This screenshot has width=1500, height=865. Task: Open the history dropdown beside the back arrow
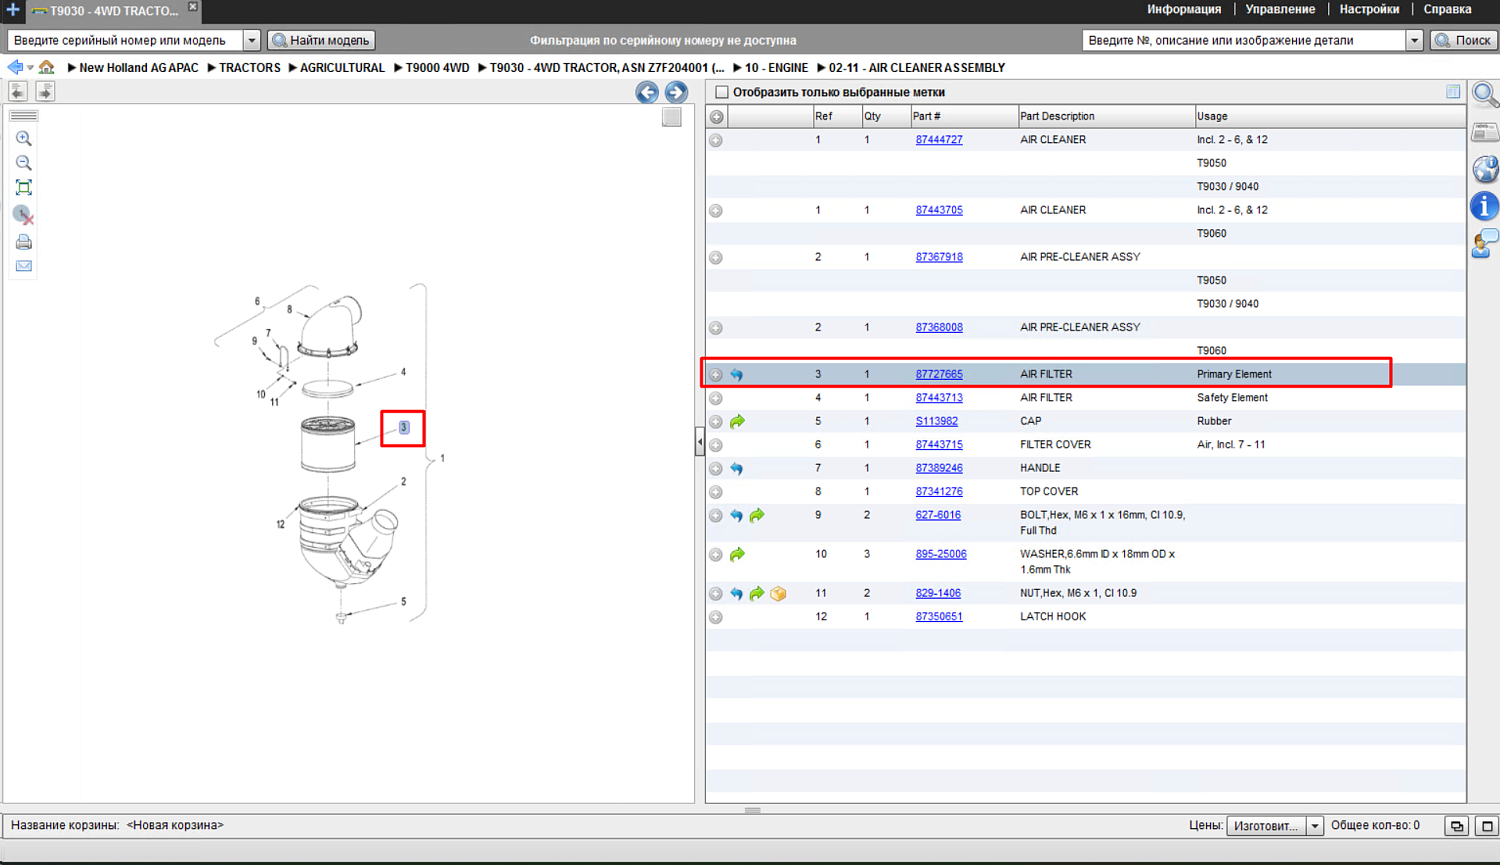(30, 68)
